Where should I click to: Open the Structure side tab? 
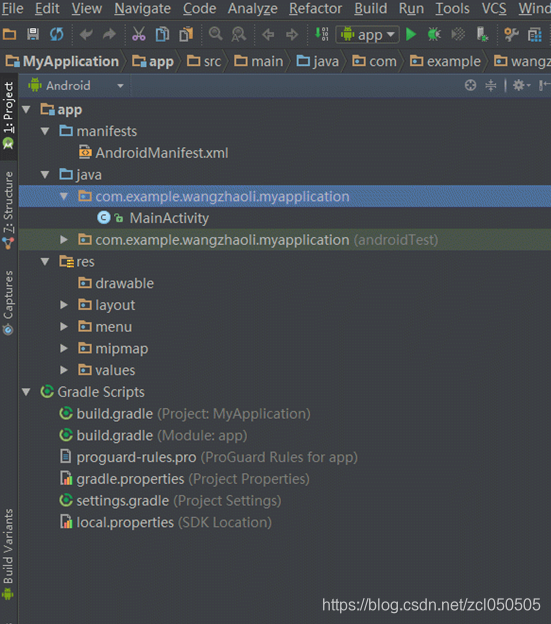(x=8, y=210)
